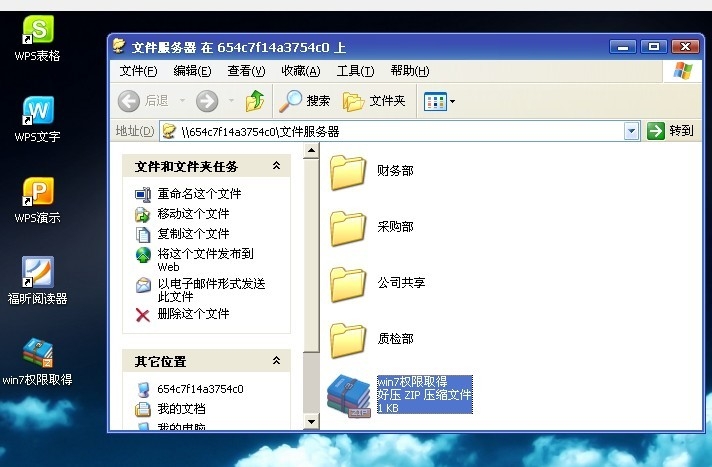The width and height of the screenshot is (712, 467).
Task: Collapse the 其它位置 panel
Action: (x=276, y=361)
